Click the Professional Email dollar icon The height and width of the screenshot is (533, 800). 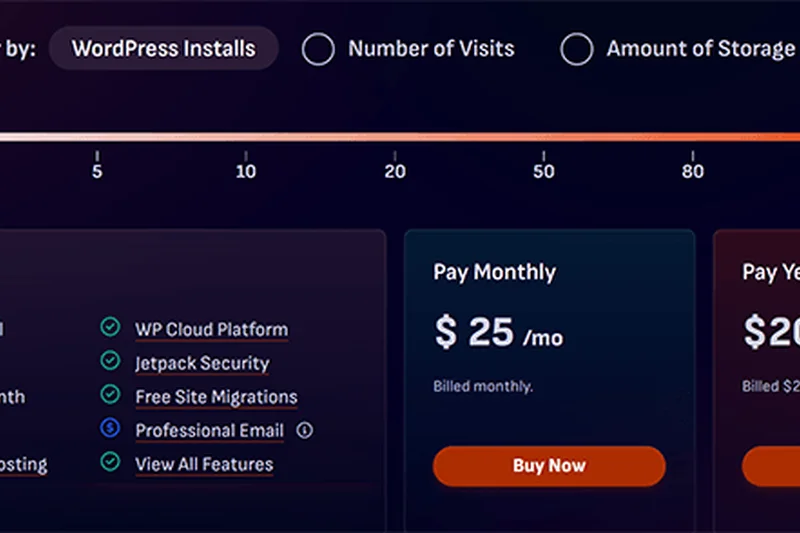point(110,430)
